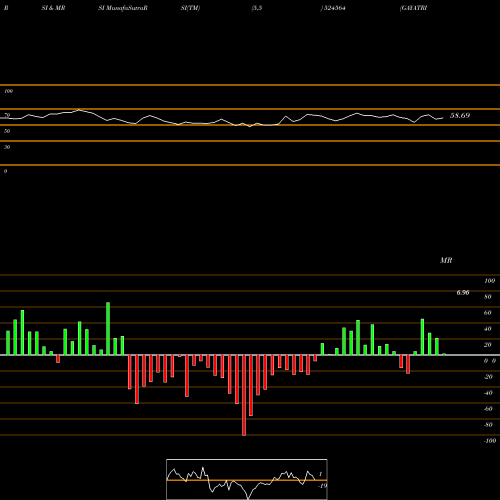The image size is (500, 500).
Task: Click the MR value 6.96 label
Action: 463,293
